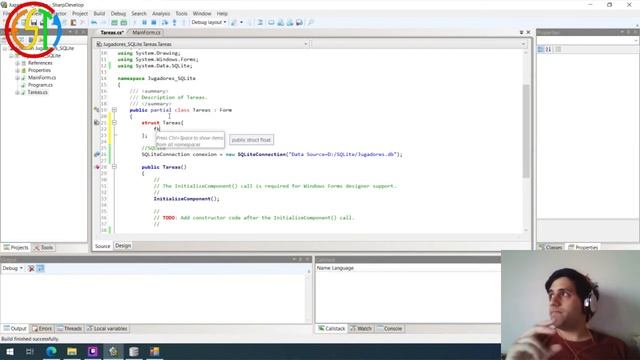Close the active Tareas.cs editor tab
The image size is (640, 360).
(529, 32)
